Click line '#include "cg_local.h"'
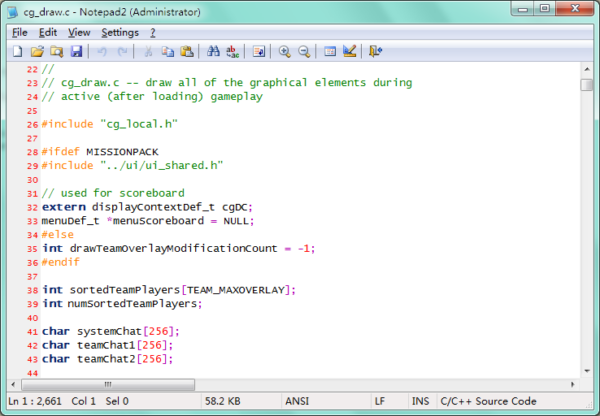 pyautogui.click(x=109, y=124)
